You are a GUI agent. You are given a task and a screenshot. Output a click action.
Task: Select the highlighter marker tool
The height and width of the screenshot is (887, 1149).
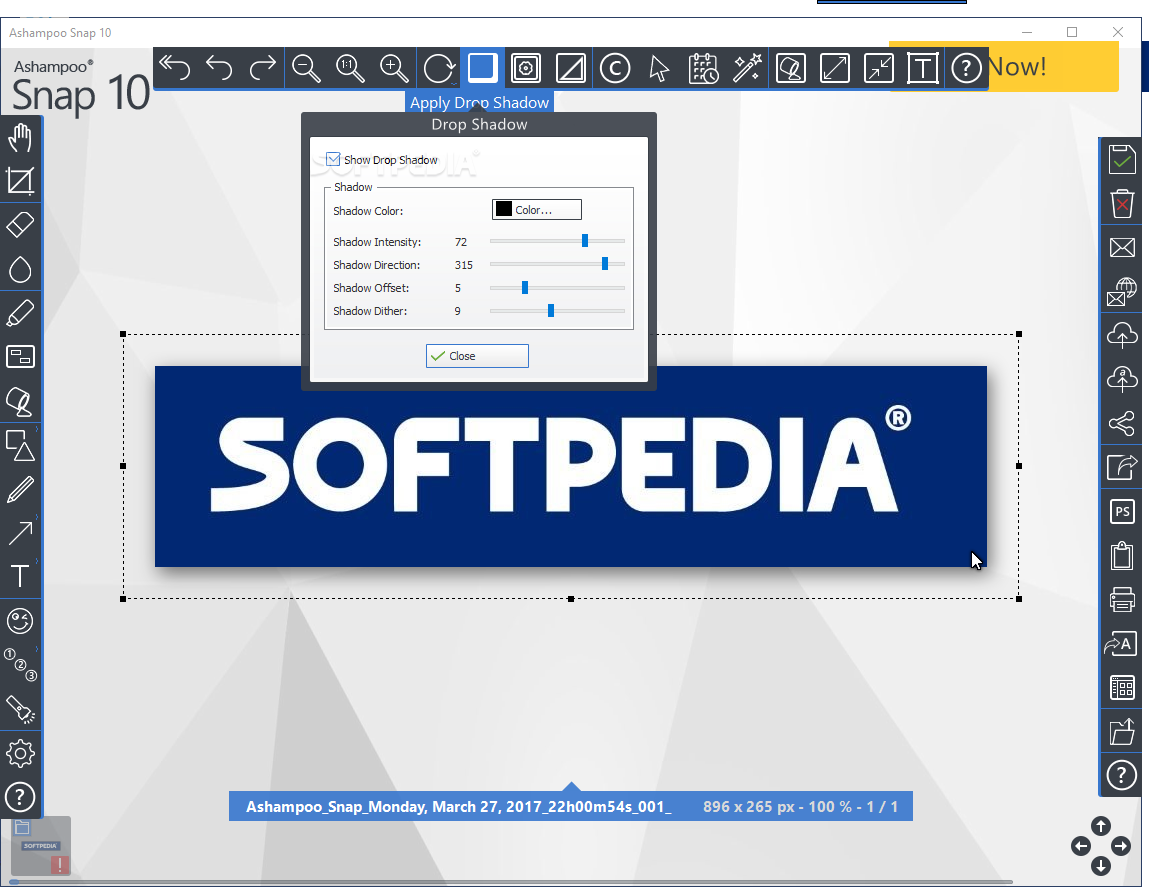(x=21, y=313)
